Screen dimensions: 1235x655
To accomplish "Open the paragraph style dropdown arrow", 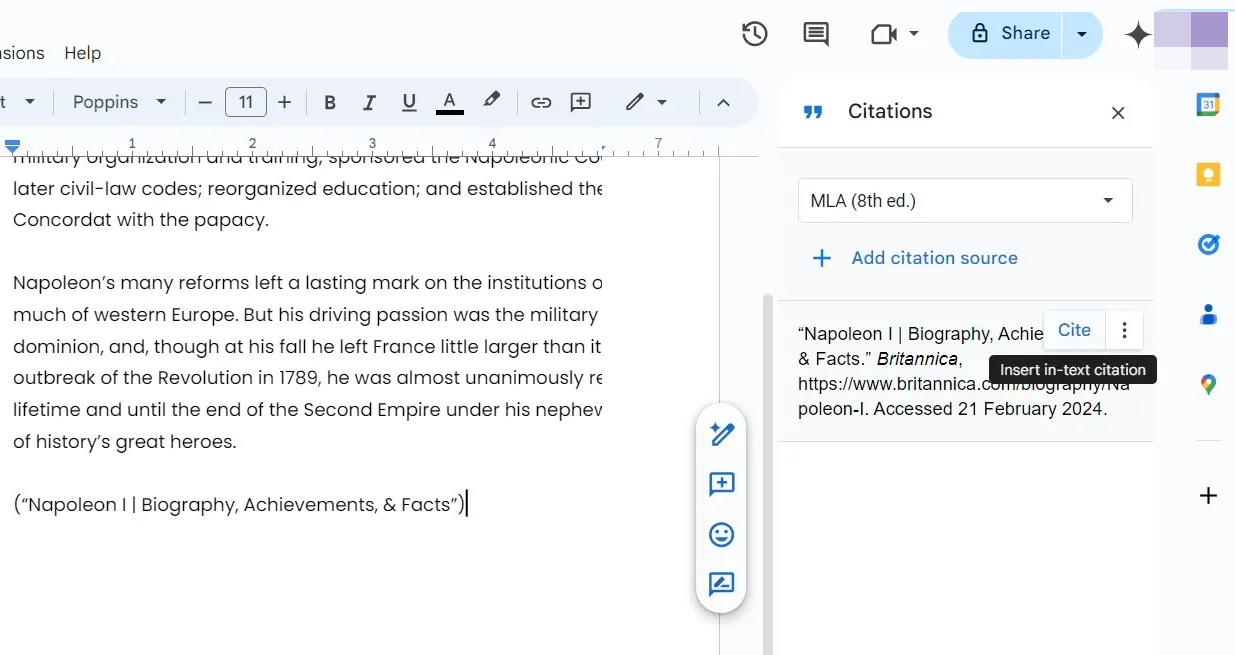I will pos(30,102).
